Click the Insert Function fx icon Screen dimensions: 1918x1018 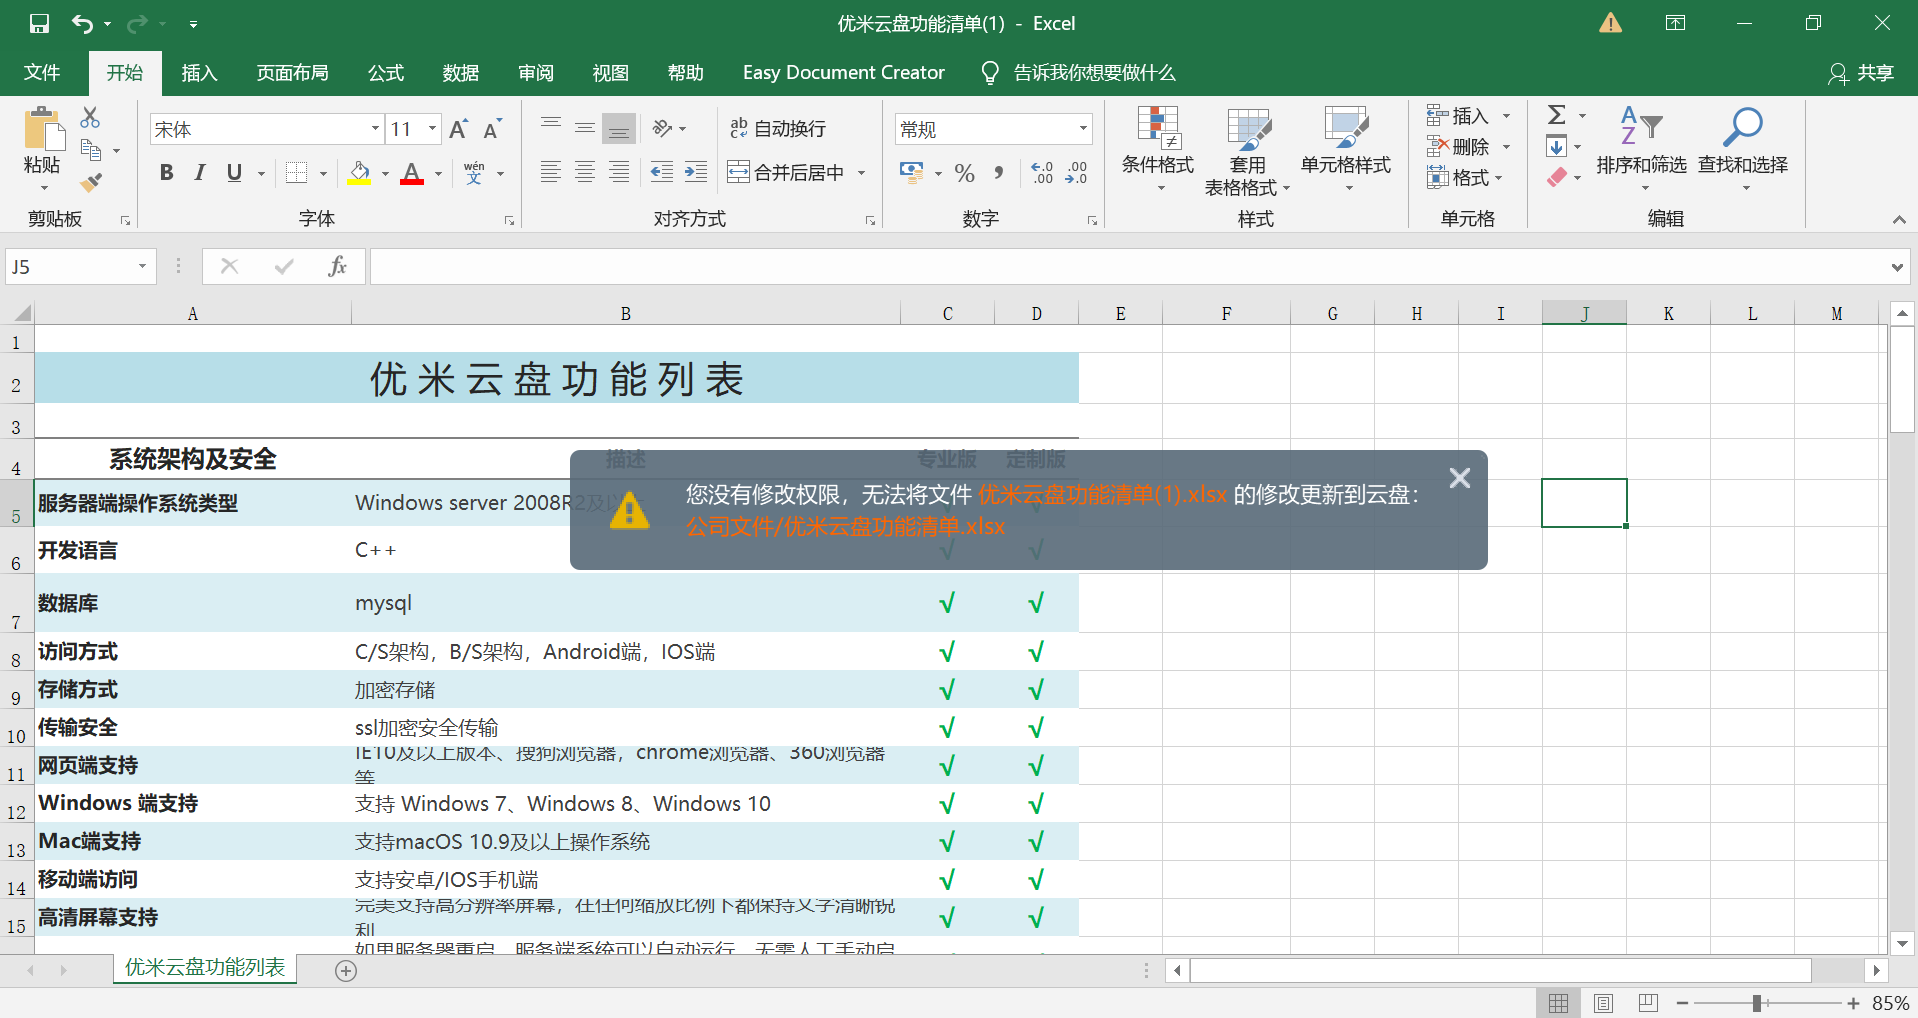coord(337,266)
